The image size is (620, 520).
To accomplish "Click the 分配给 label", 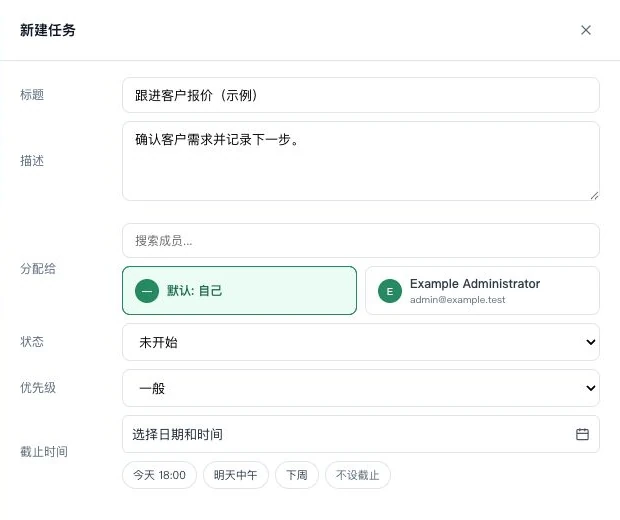I will pyautogui.click(x=38, y=269).
